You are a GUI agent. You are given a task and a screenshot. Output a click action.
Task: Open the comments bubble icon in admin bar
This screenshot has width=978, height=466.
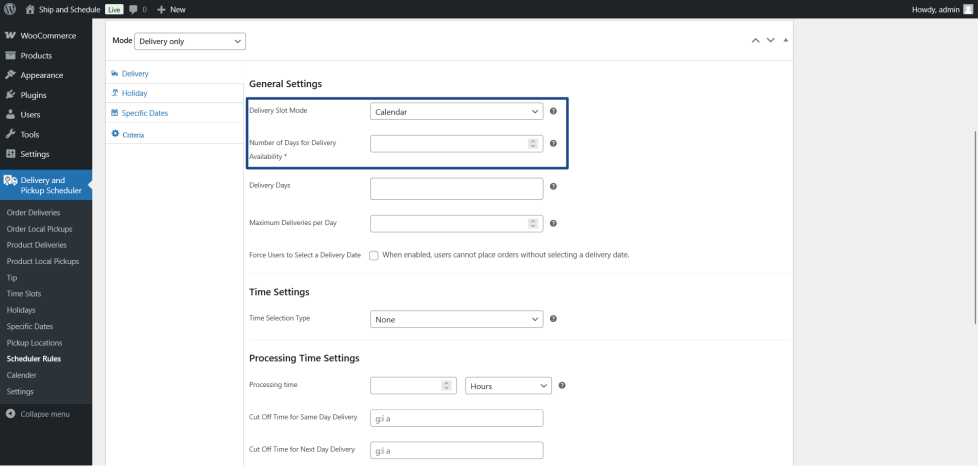click(x=133, y=9)
